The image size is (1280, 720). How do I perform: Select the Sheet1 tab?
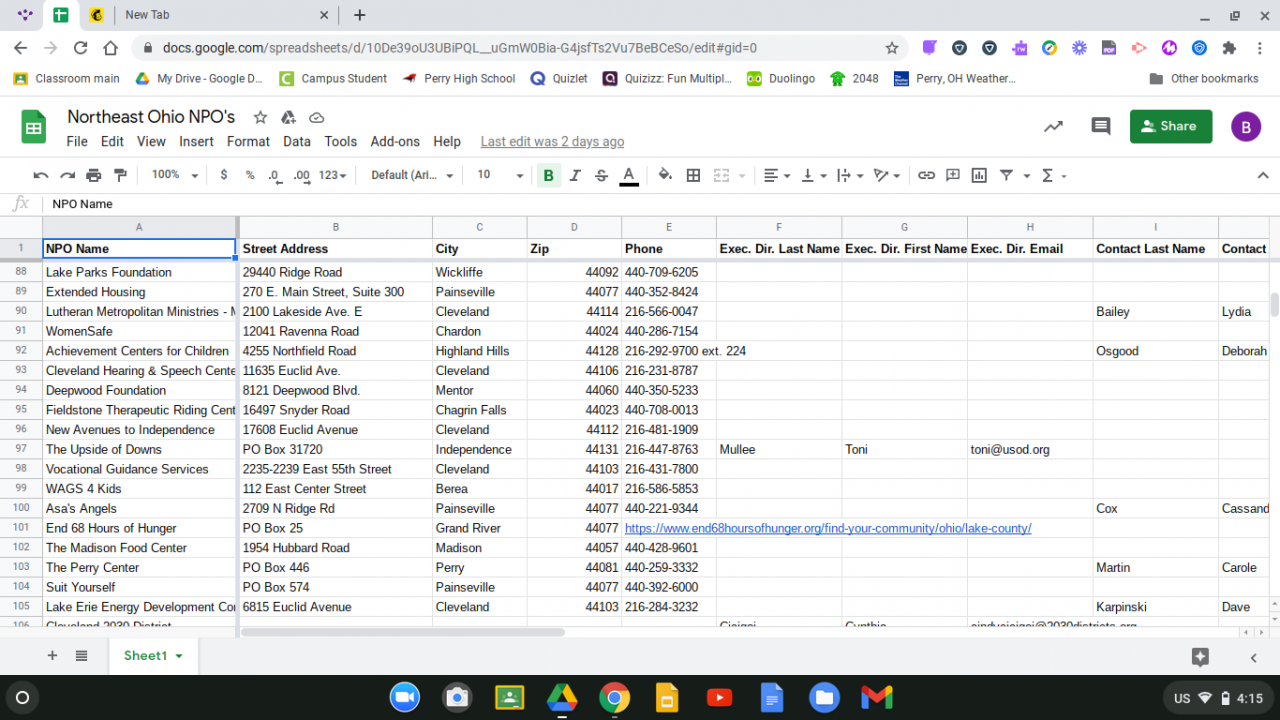(152, 656)
